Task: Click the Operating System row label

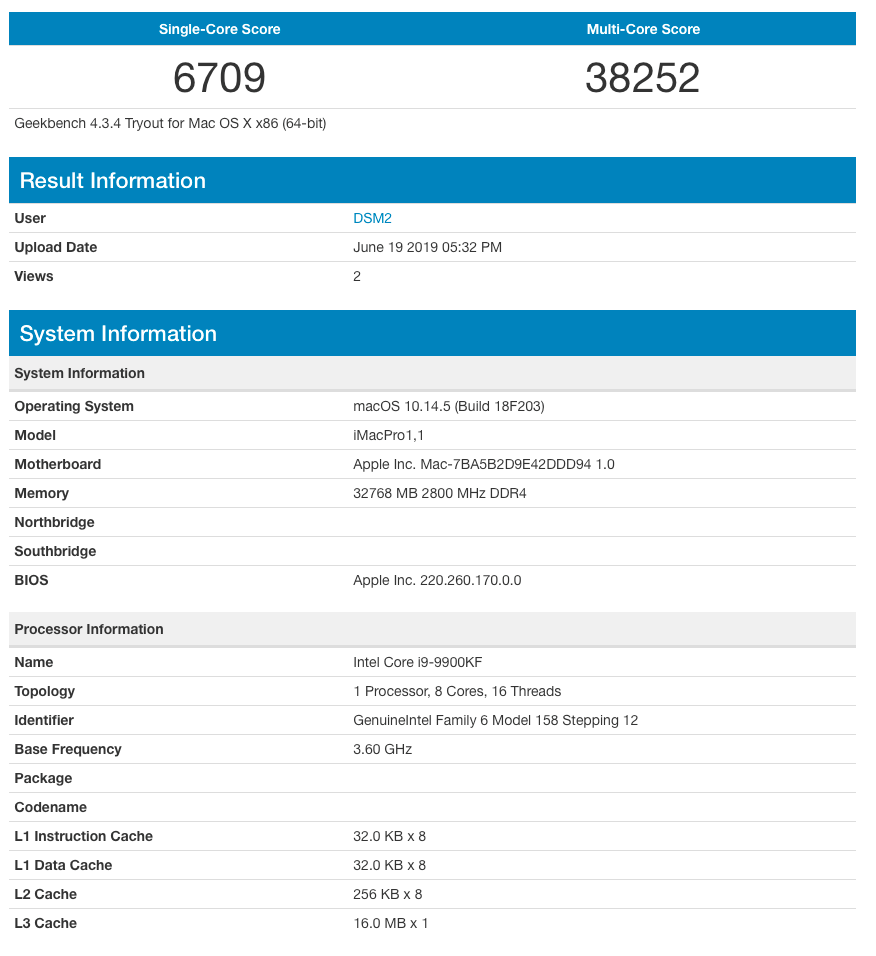Action: coord(74,407)
